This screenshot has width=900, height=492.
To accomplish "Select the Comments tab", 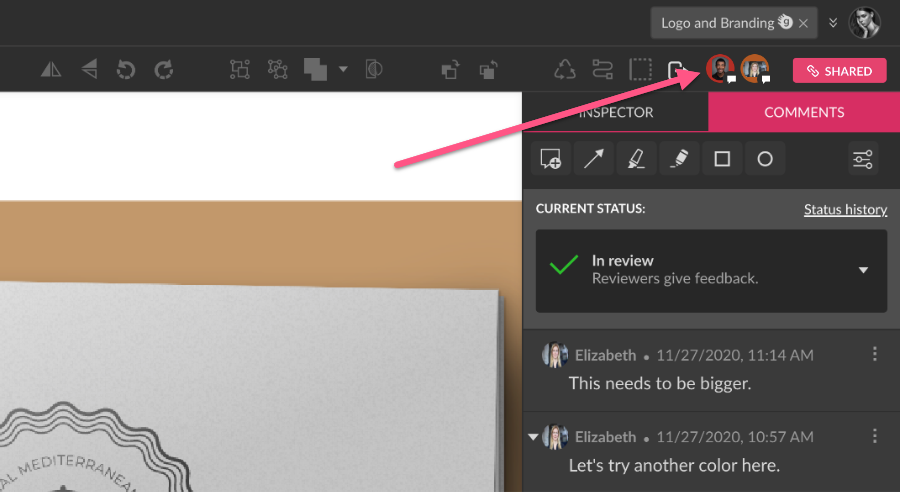I will tap(804, 112).
